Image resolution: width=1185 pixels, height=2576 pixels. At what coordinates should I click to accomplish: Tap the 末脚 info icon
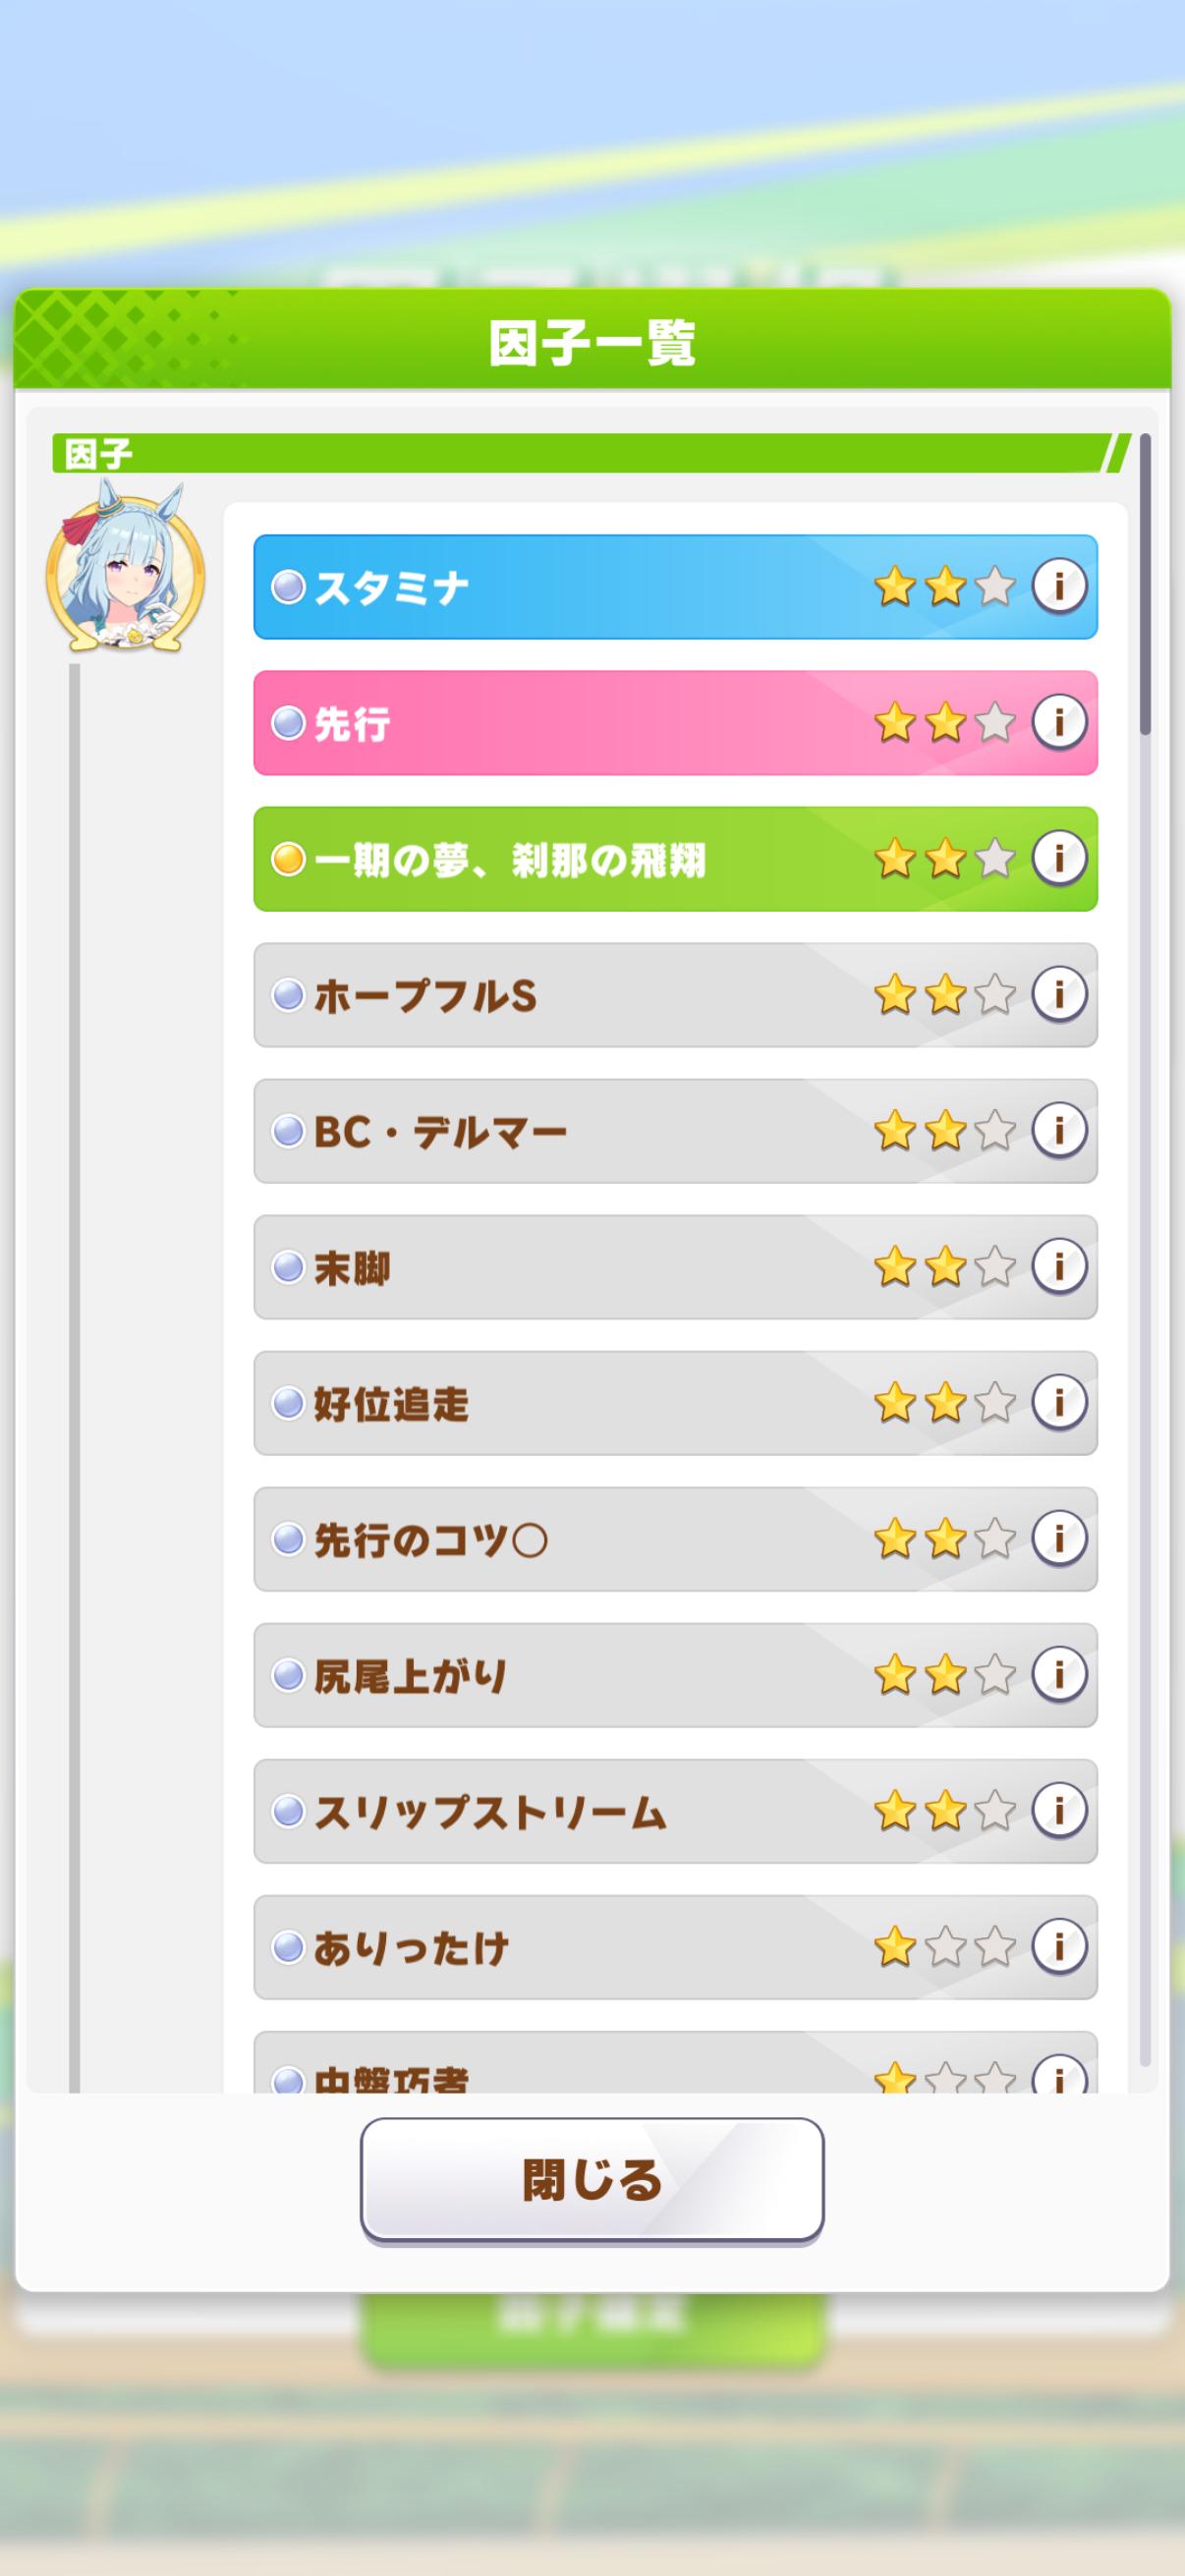(1058, 1266)
